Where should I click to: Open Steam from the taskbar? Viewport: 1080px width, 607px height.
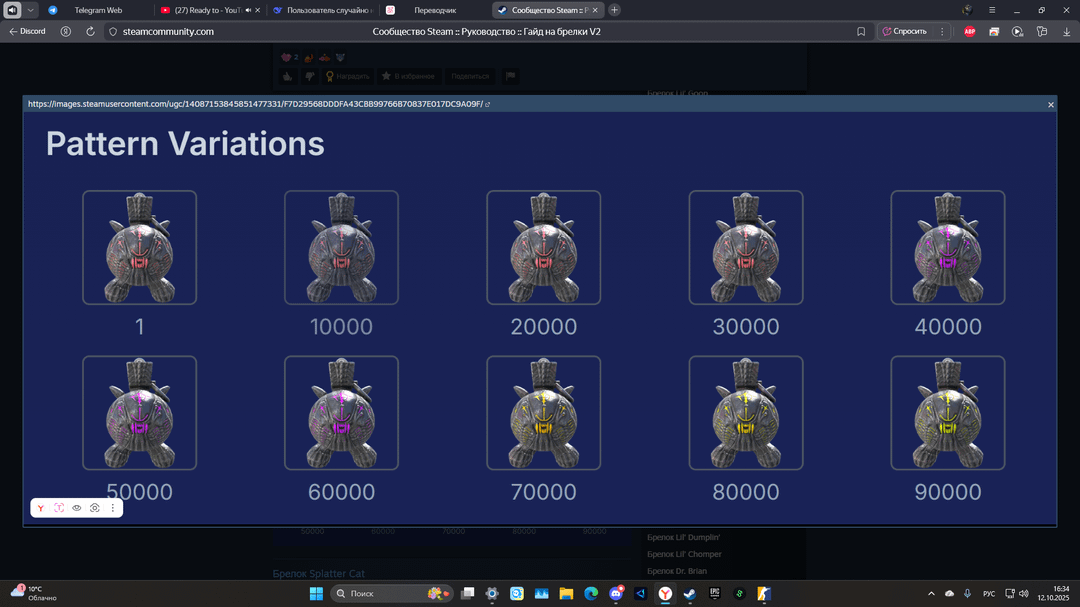pyautogui.click(x=689, y=593)
